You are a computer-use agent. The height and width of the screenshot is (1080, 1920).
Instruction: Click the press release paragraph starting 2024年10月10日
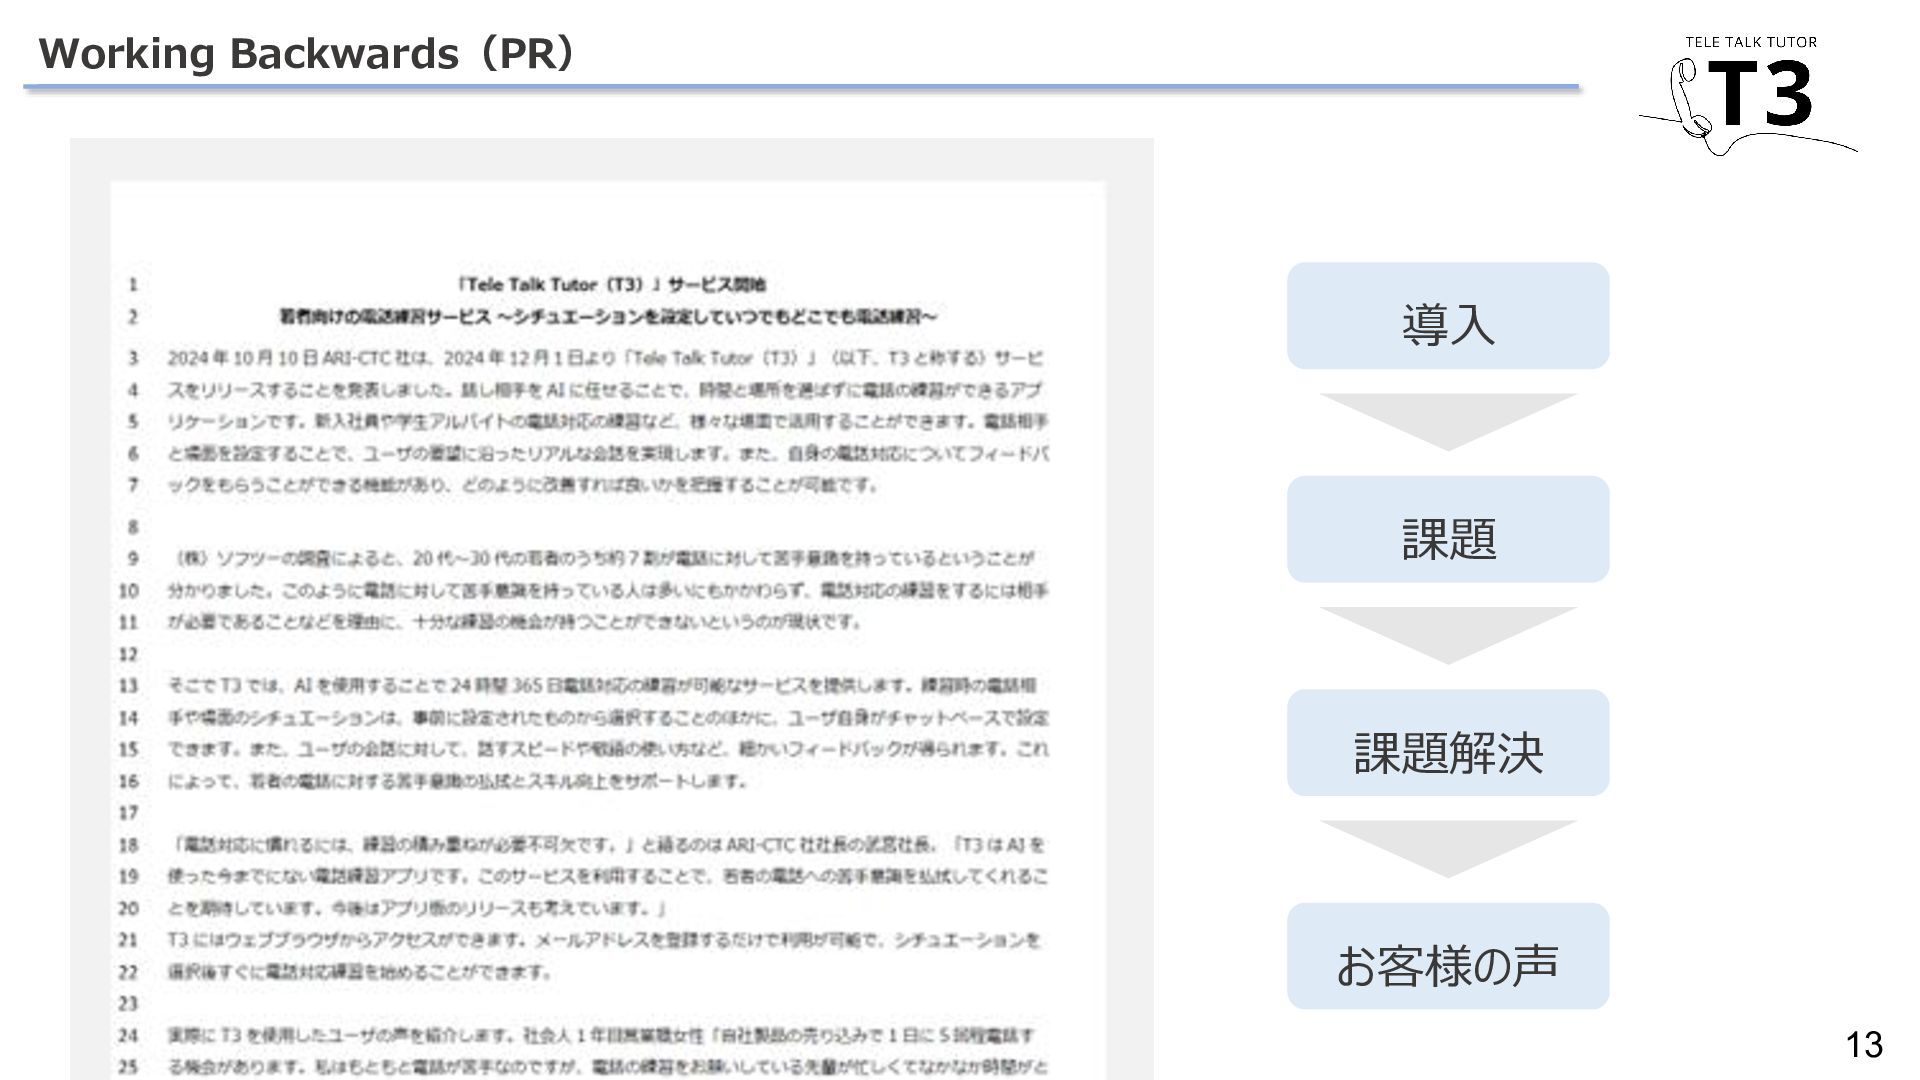click(x=607, y=421)
